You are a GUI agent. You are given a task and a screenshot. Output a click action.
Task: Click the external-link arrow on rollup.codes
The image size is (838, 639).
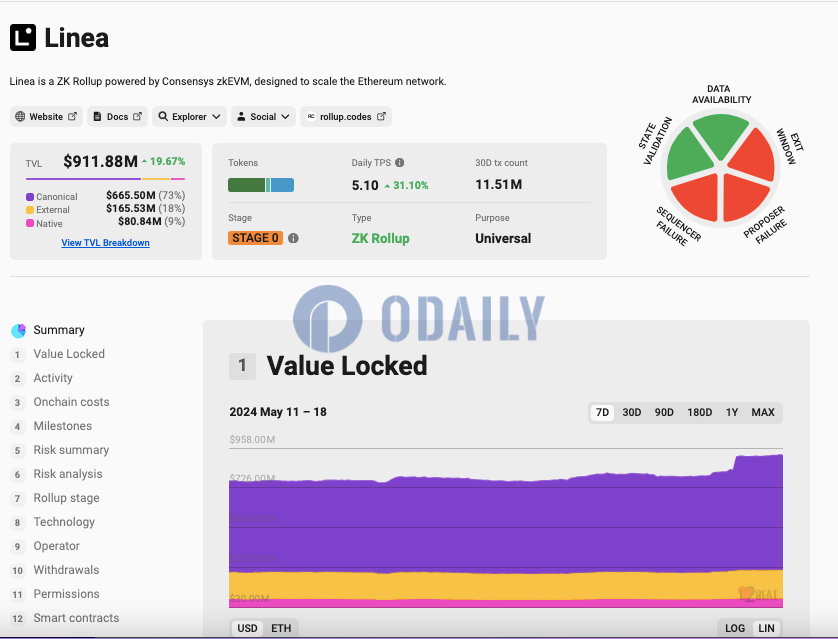click(x=381, y=116)
